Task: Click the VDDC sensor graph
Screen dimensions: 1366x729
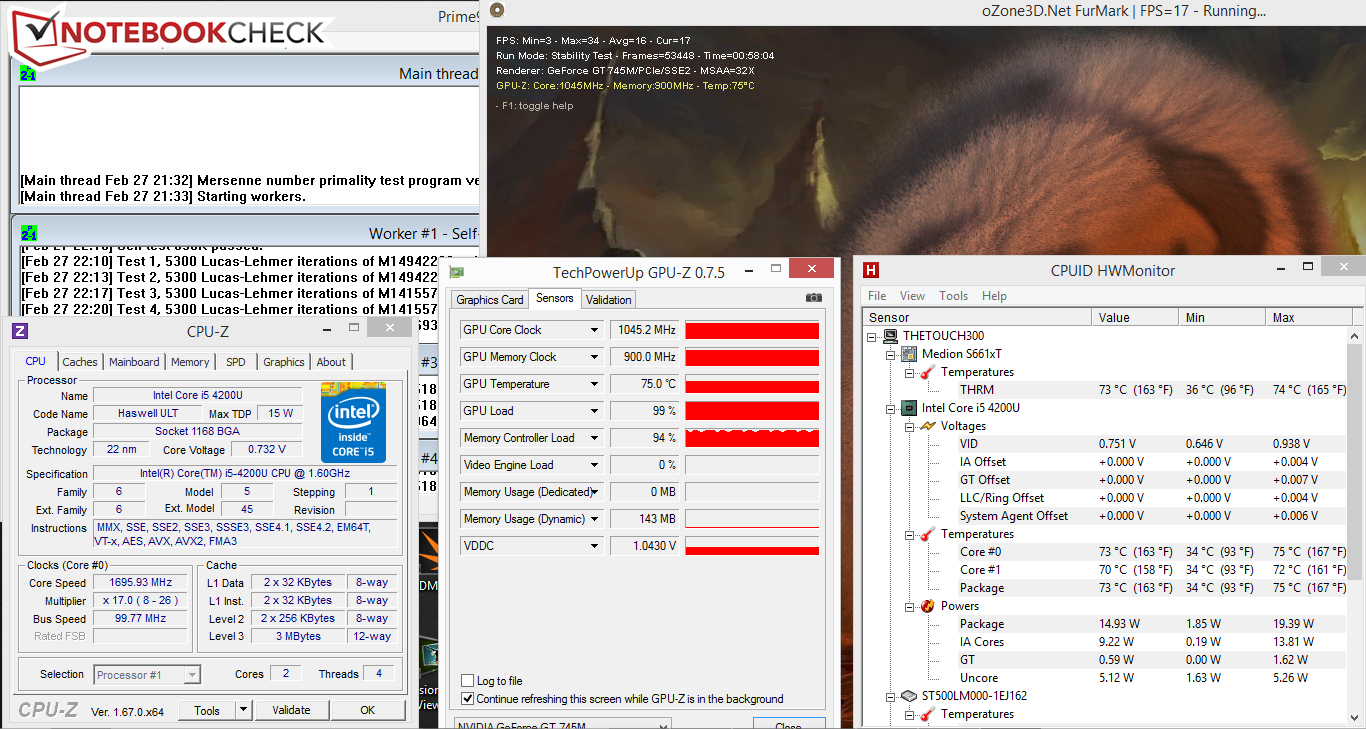Action: coord(752,546)
